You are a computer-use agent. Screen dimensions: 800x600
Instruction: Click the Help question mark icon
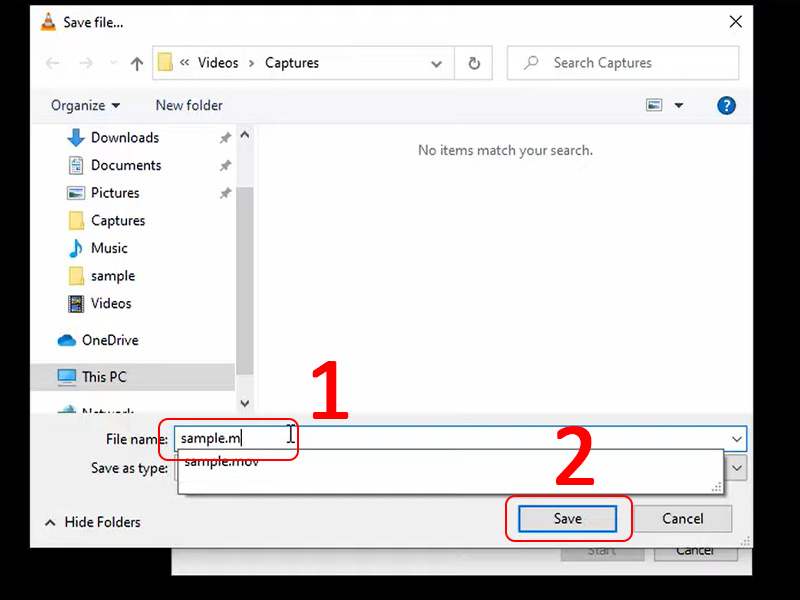click(726, 105)
